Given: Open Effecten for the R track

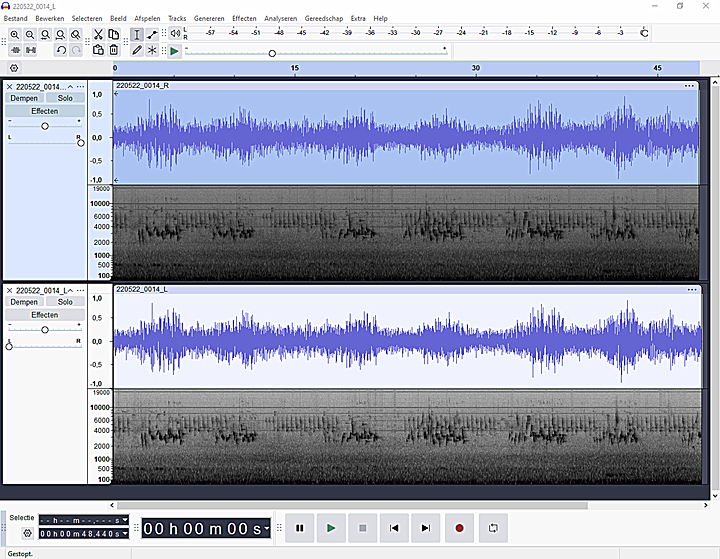Looking at the screenshot, I should click(x=45, y=111).
